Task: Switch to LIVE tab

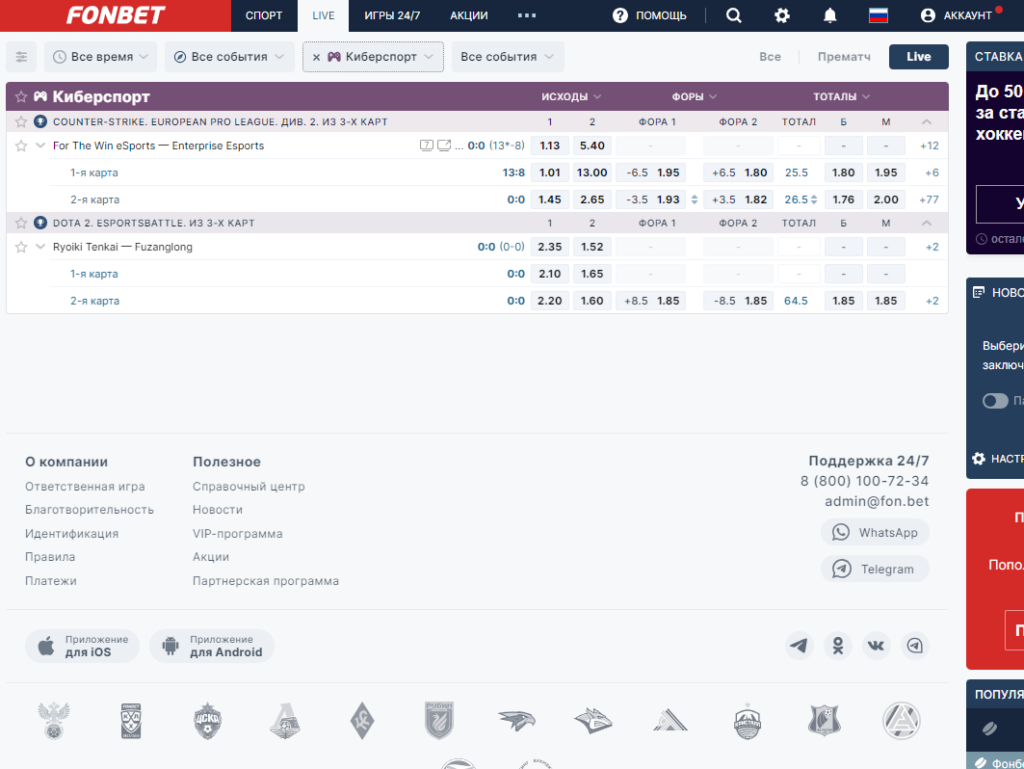Action: pos(323,16)
